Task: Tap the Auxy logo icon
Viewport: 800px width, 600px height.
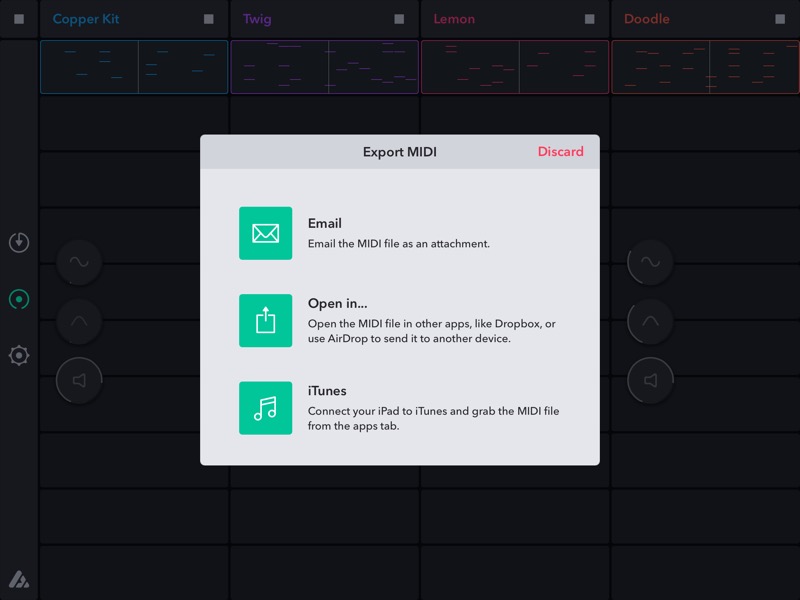Action: click(x=19, y=579)
